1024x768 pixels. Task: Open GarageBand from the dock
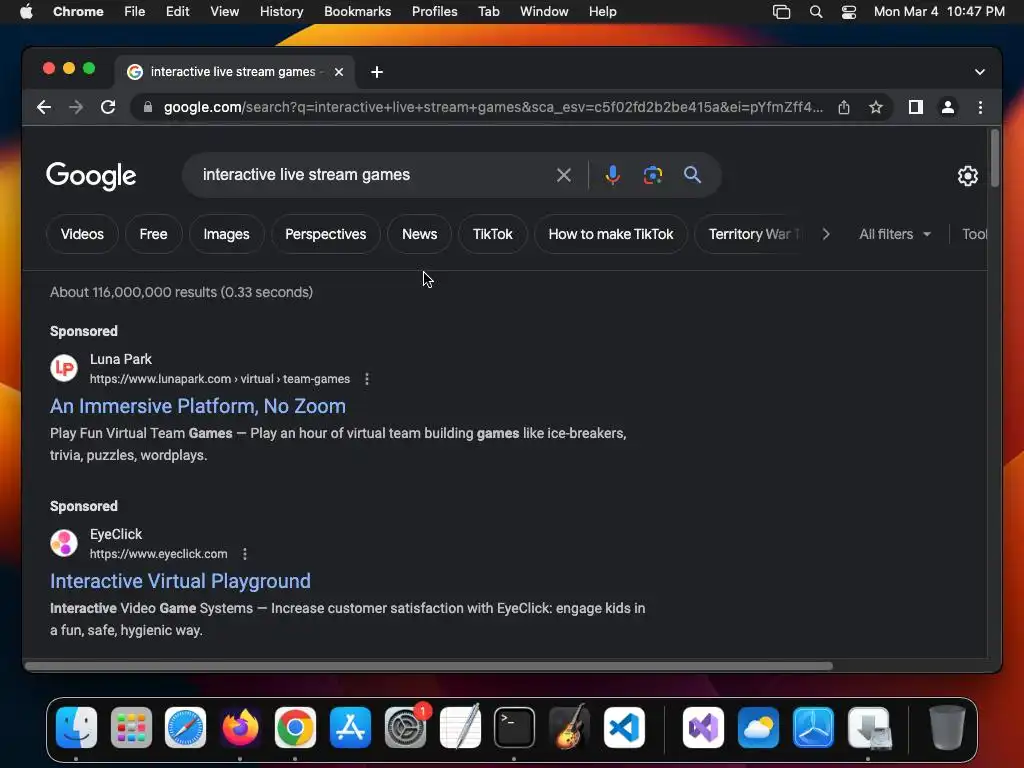click(570, 727)
